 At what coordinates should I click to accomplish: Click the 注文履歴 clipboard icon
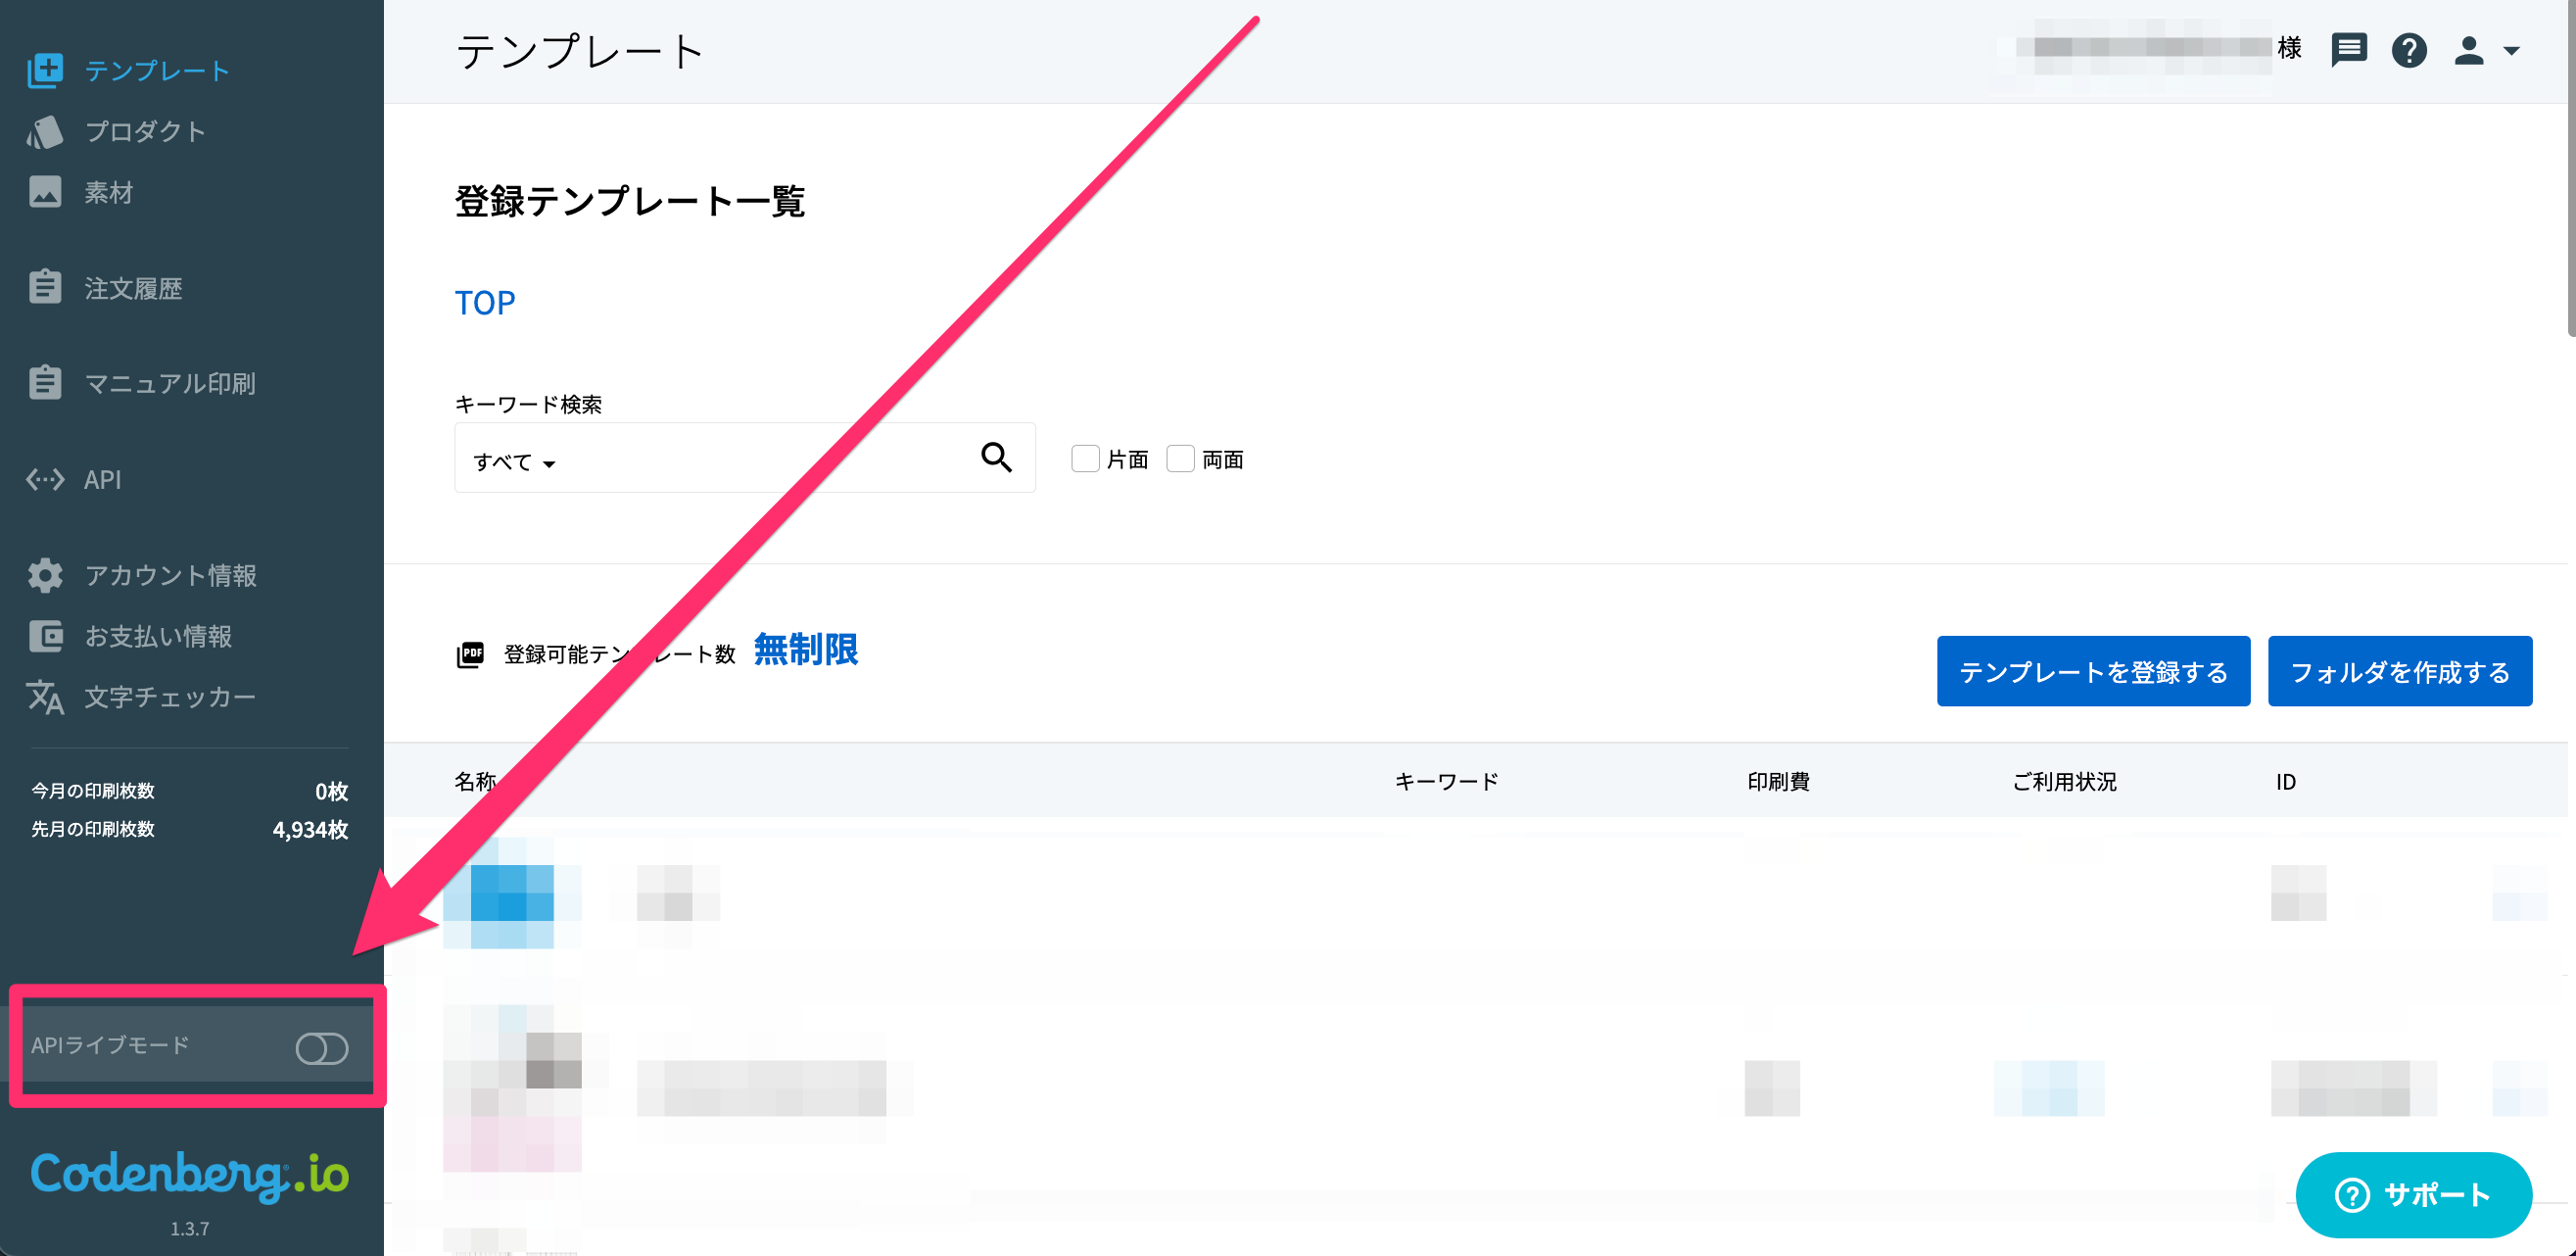click(45, 287)
